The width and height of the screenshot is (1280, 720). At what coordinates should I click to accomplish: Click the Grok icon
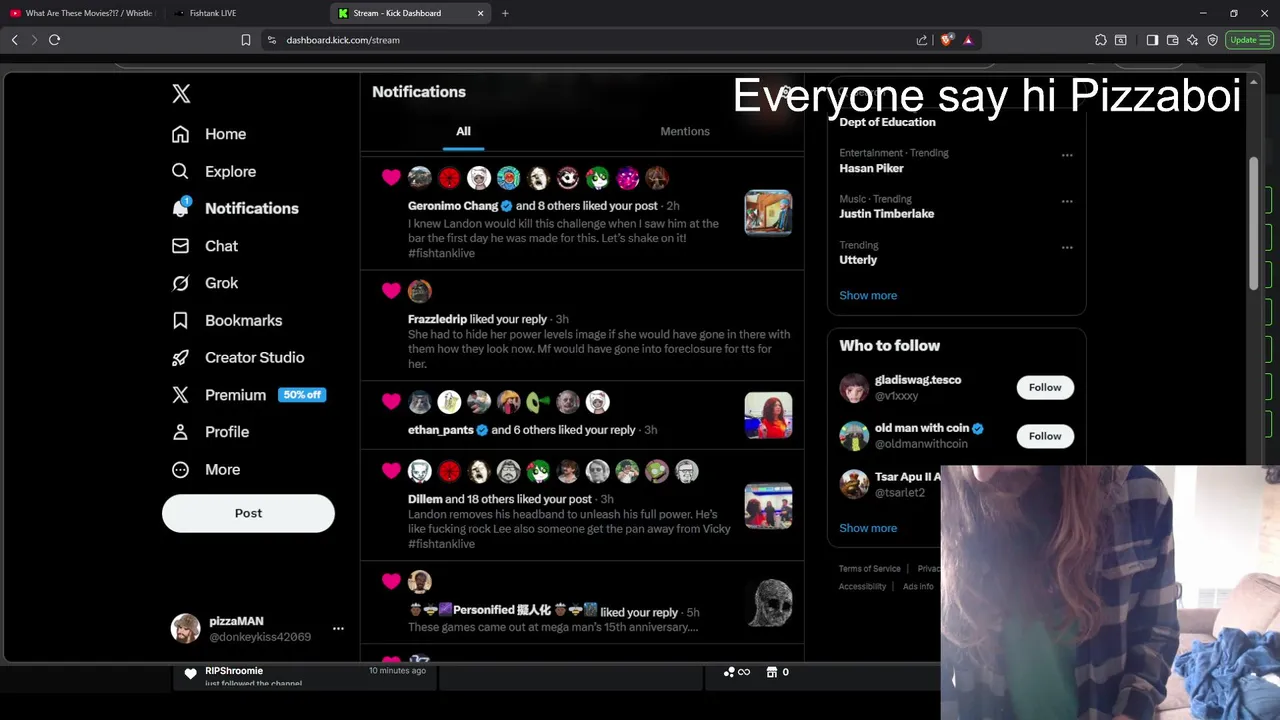pos(180,283)
